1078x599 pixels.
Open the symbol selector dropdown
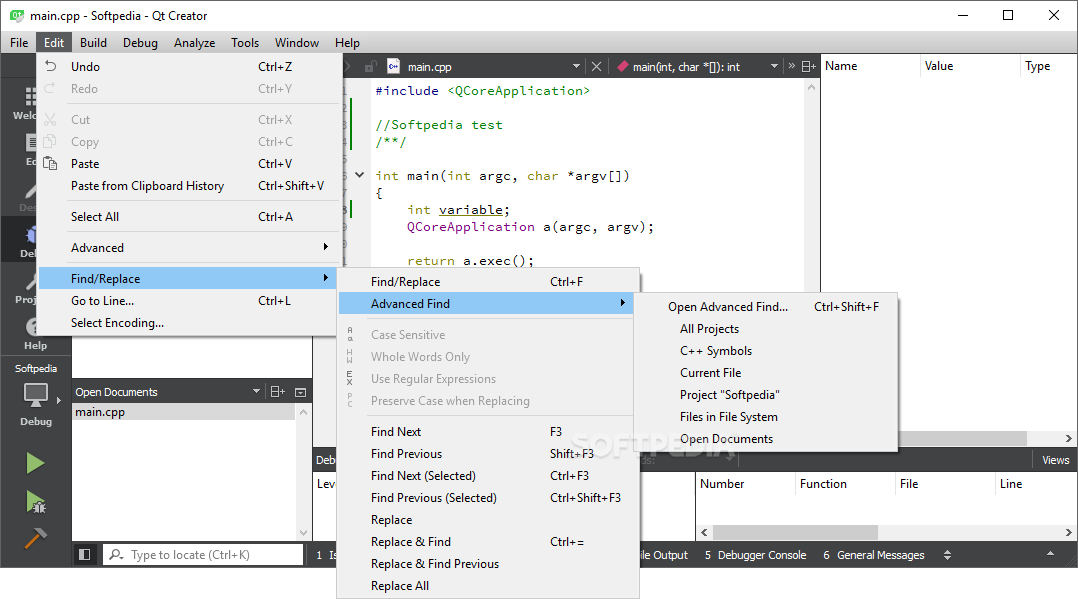coord(774,66)
